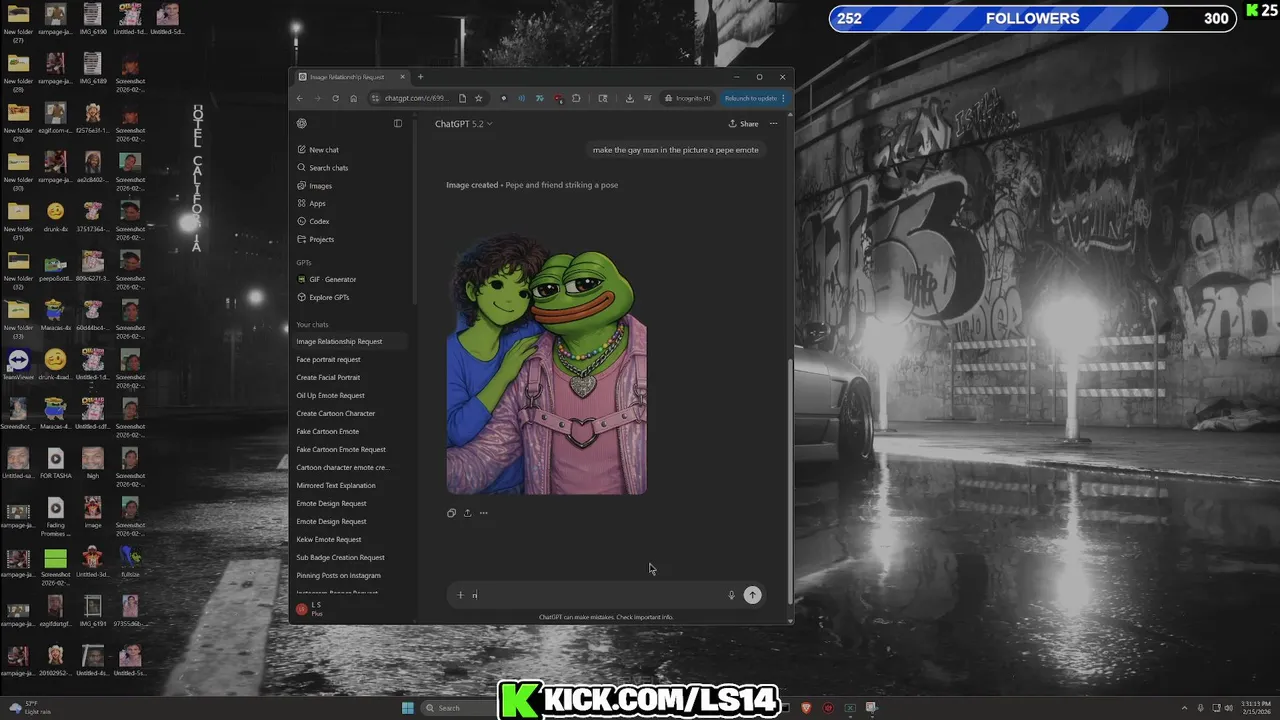
Task: Open the generated Pepe image
Action: pyautogui.click(x=546, y=363)
